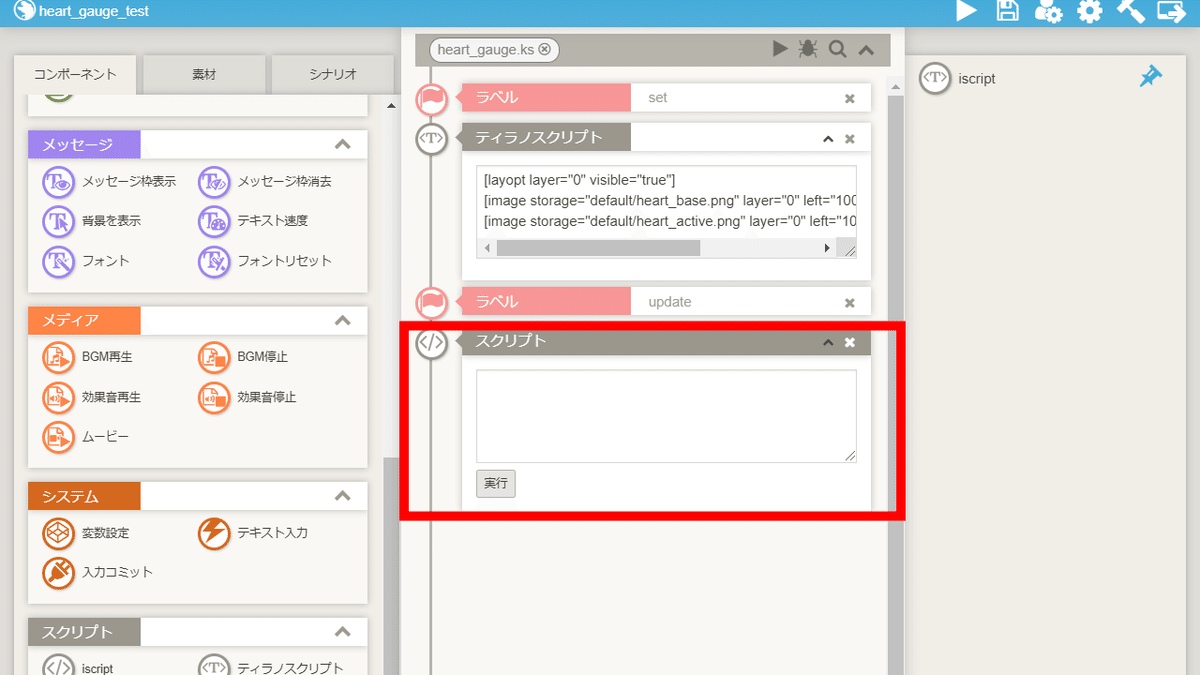
Task: Click the <T> iscript icon in right panel
Action: click(x=935, y=78)
